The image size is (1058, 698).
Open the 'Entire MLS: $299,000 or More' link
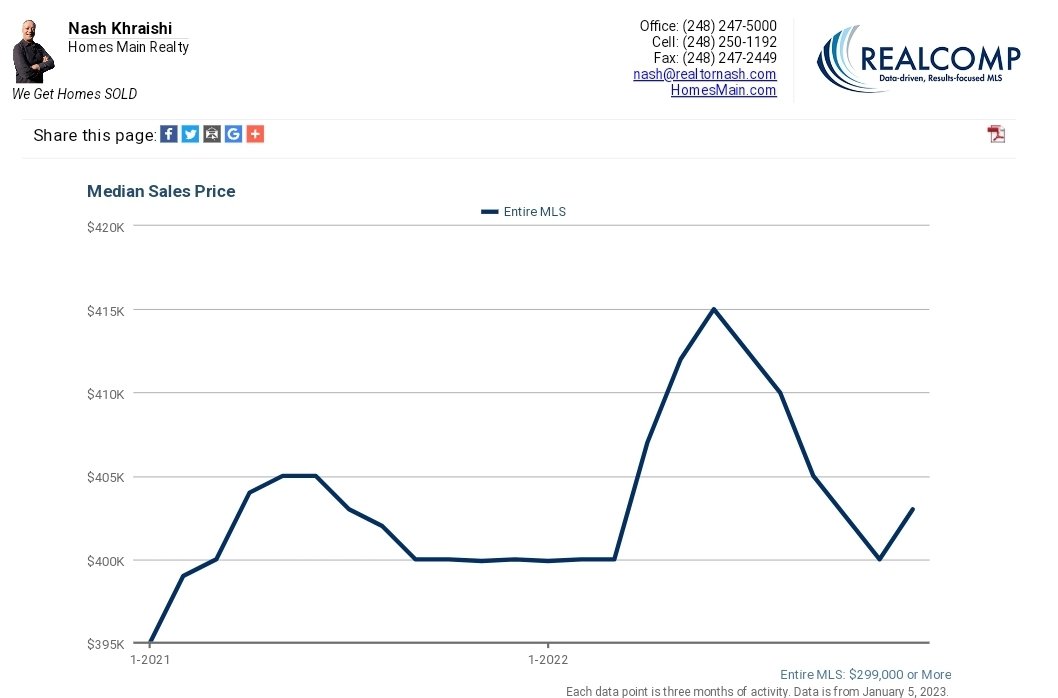[865, 675]
